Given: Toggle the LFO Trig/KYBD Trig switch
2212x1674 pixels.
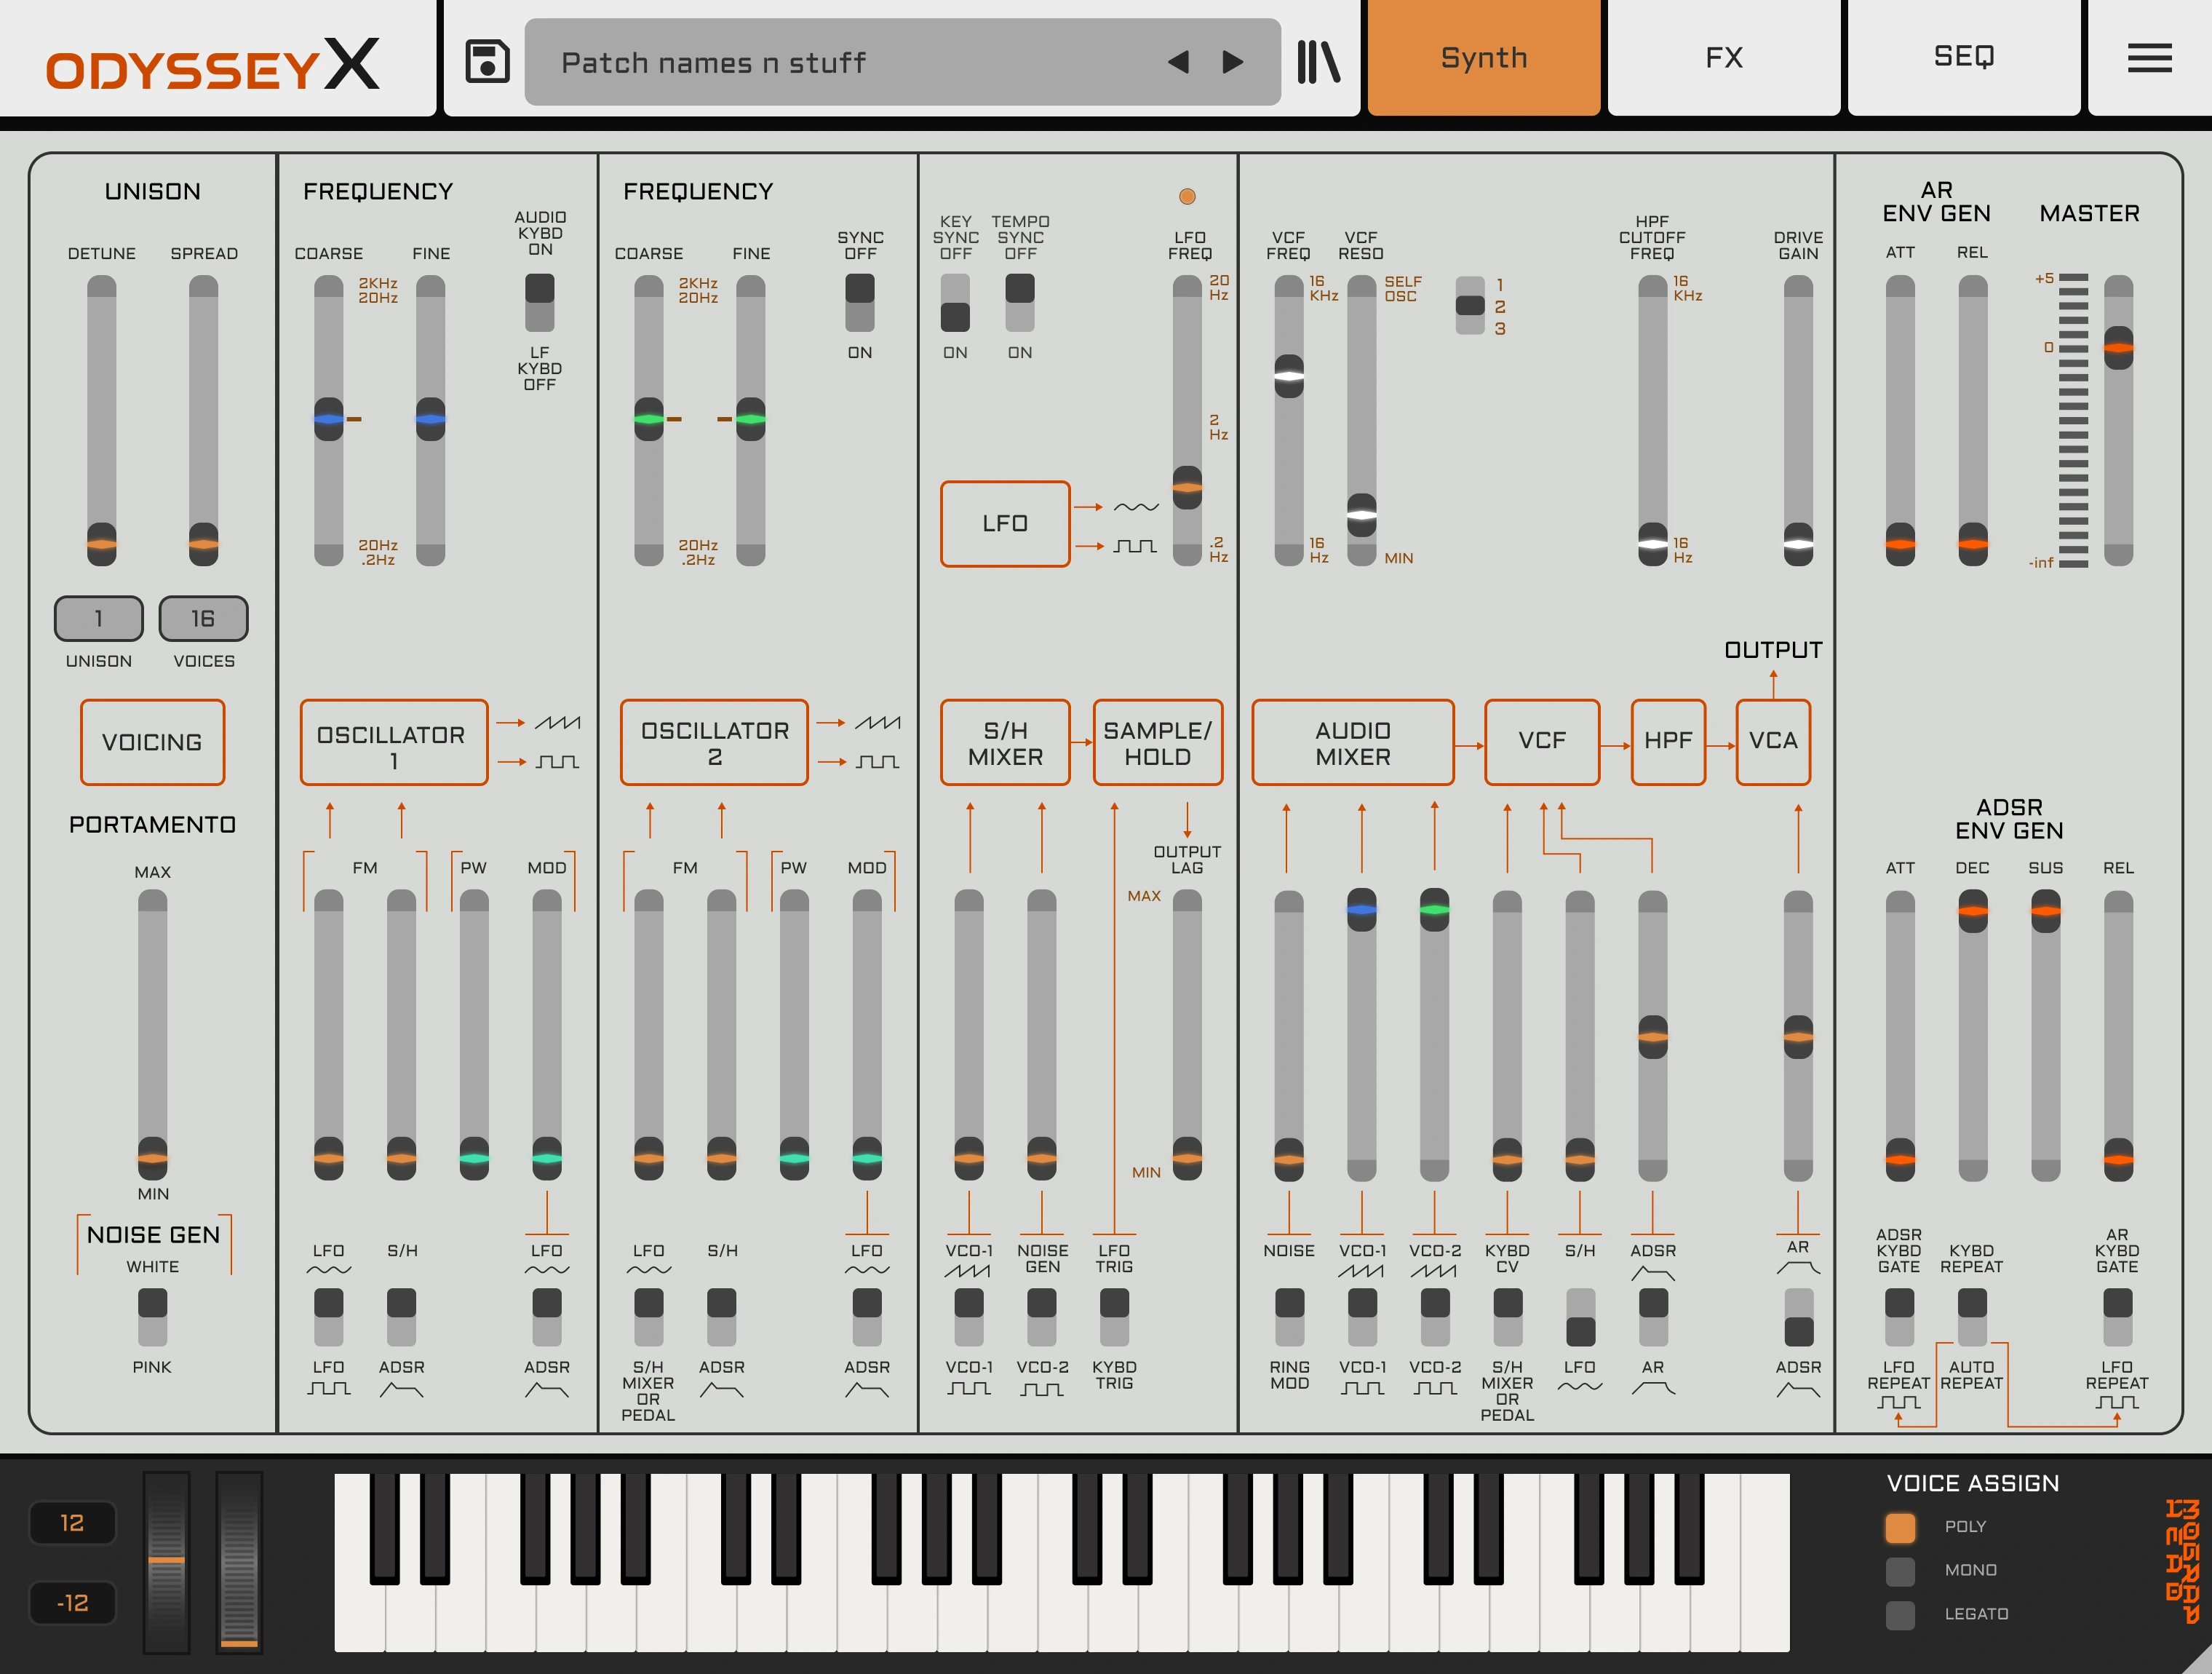Looking at the screenshot, I should 1114,1317.
